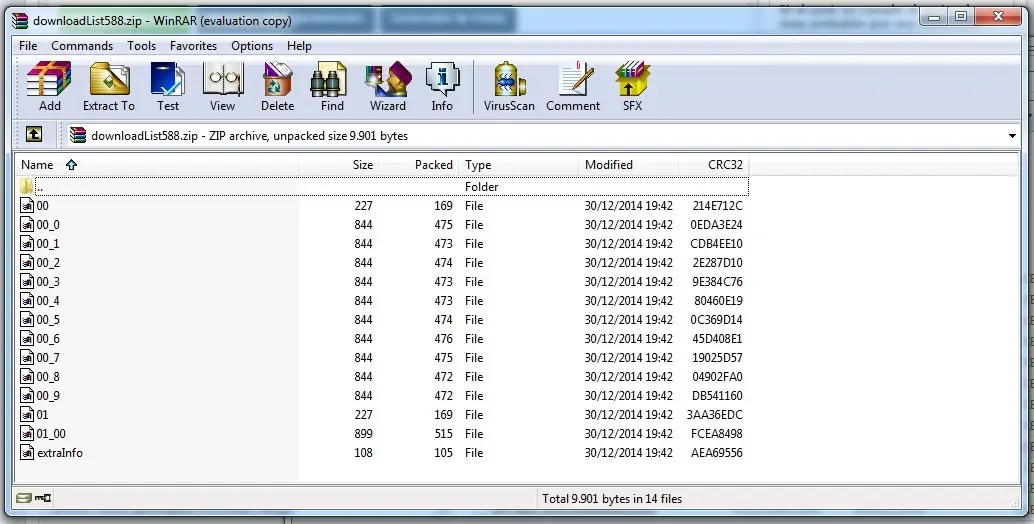Run VirusScan on the archive
Screen dimensions: 1034x524
click(x=509, y=86)
